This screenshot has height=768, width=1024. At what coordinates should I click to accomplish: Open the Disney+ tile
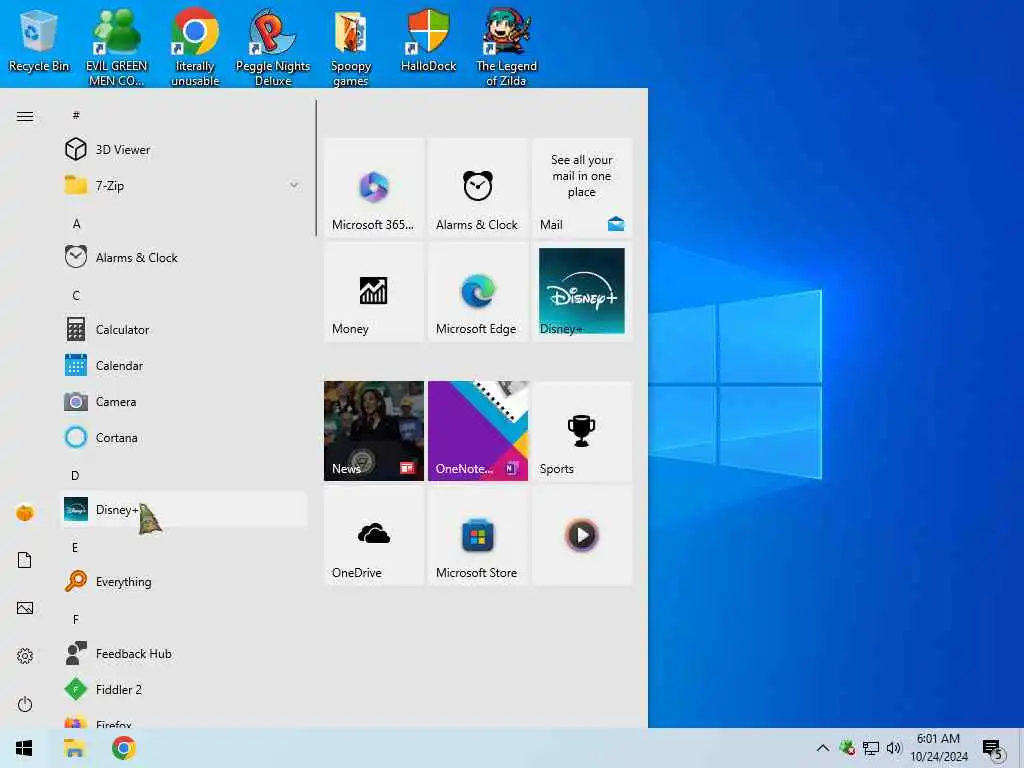[x=582, y=291]
